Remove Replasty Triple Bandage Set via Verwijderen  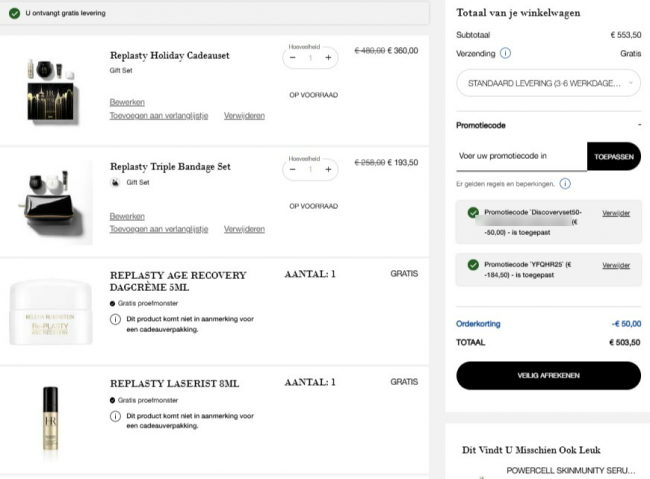coord(244,229)
